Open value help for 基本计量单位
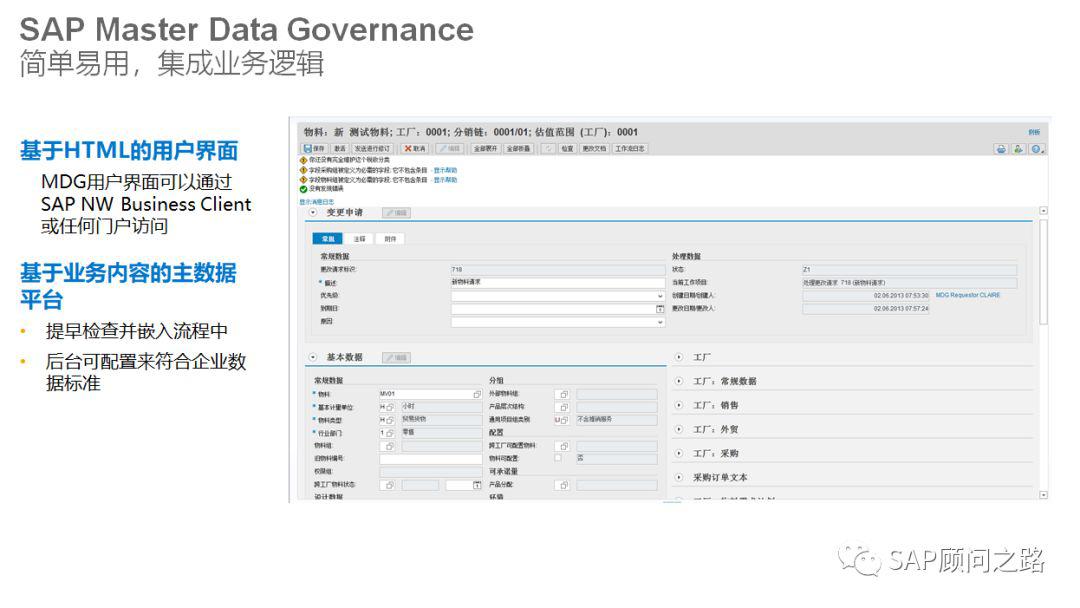1080x608 pixels. [x=390, y=407]
